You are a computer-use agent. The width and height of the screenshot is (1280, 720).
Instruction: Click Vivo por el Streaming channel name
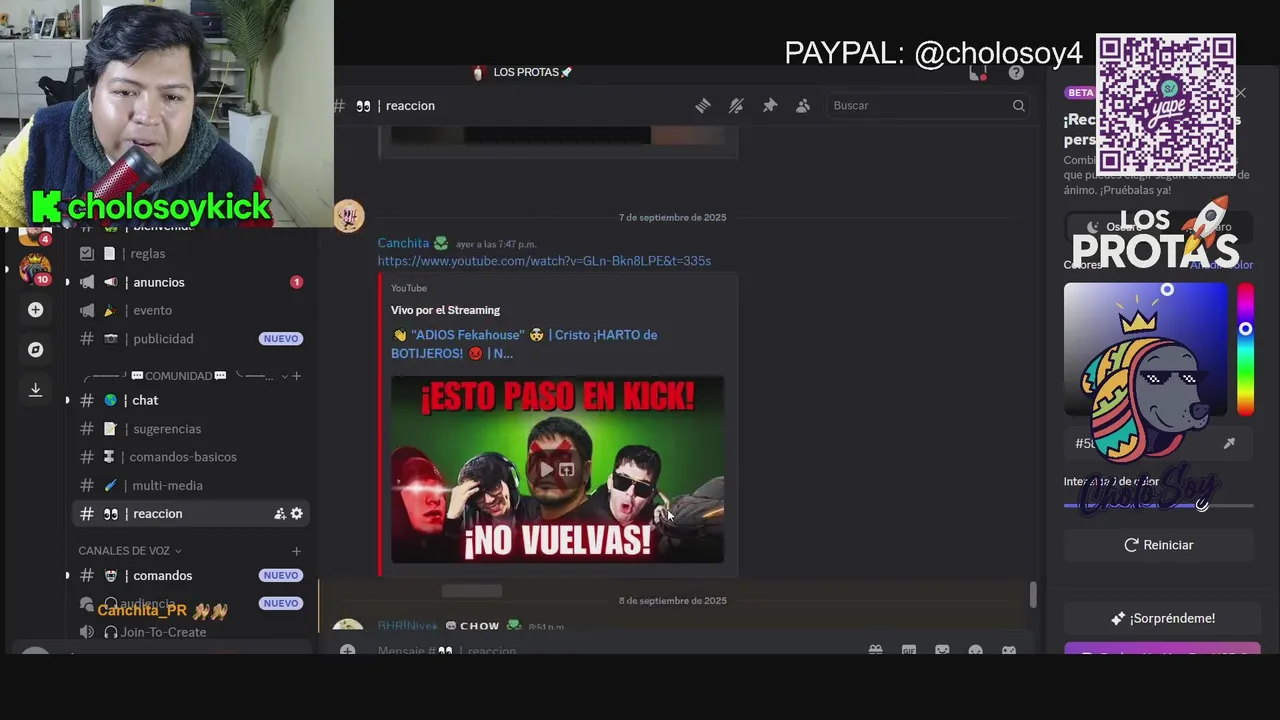[445, 310]
